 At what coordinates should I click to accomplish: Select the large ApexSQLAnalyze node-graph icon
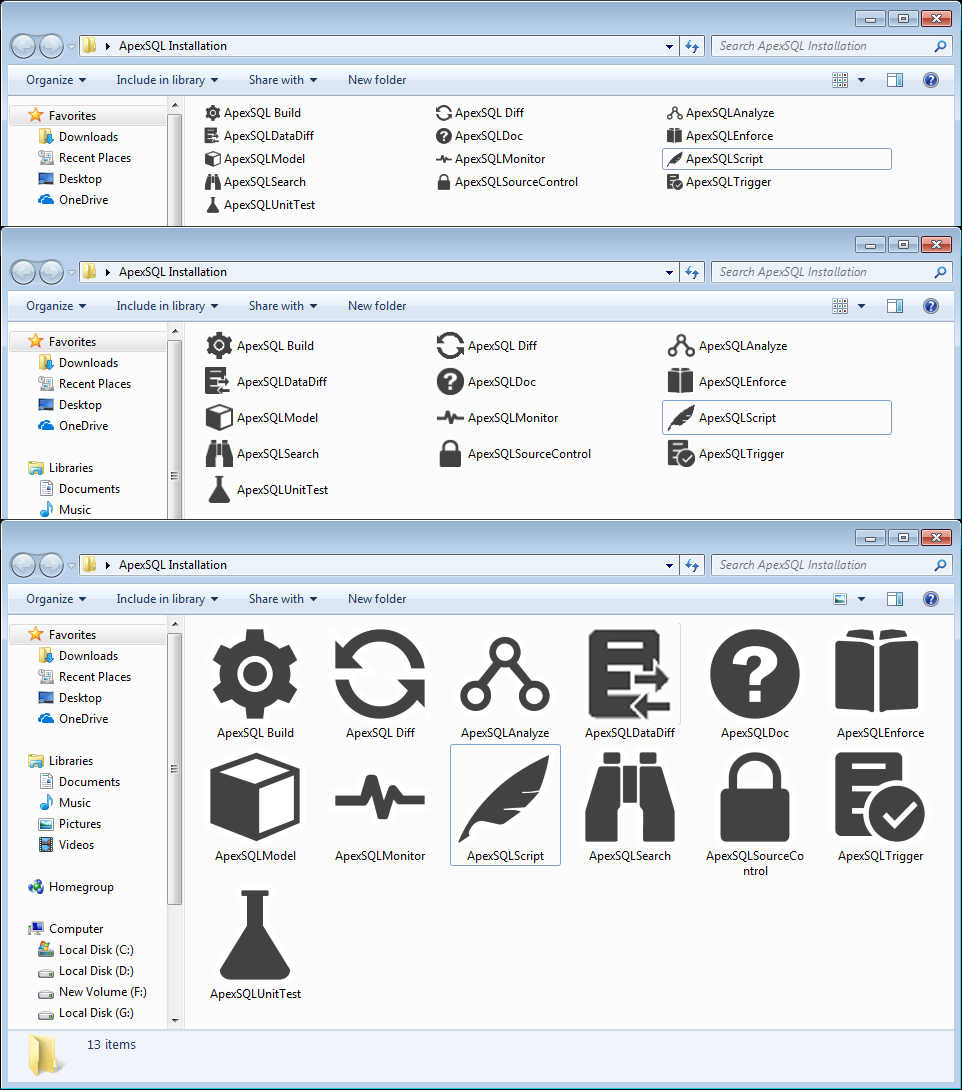pos(505,674)
